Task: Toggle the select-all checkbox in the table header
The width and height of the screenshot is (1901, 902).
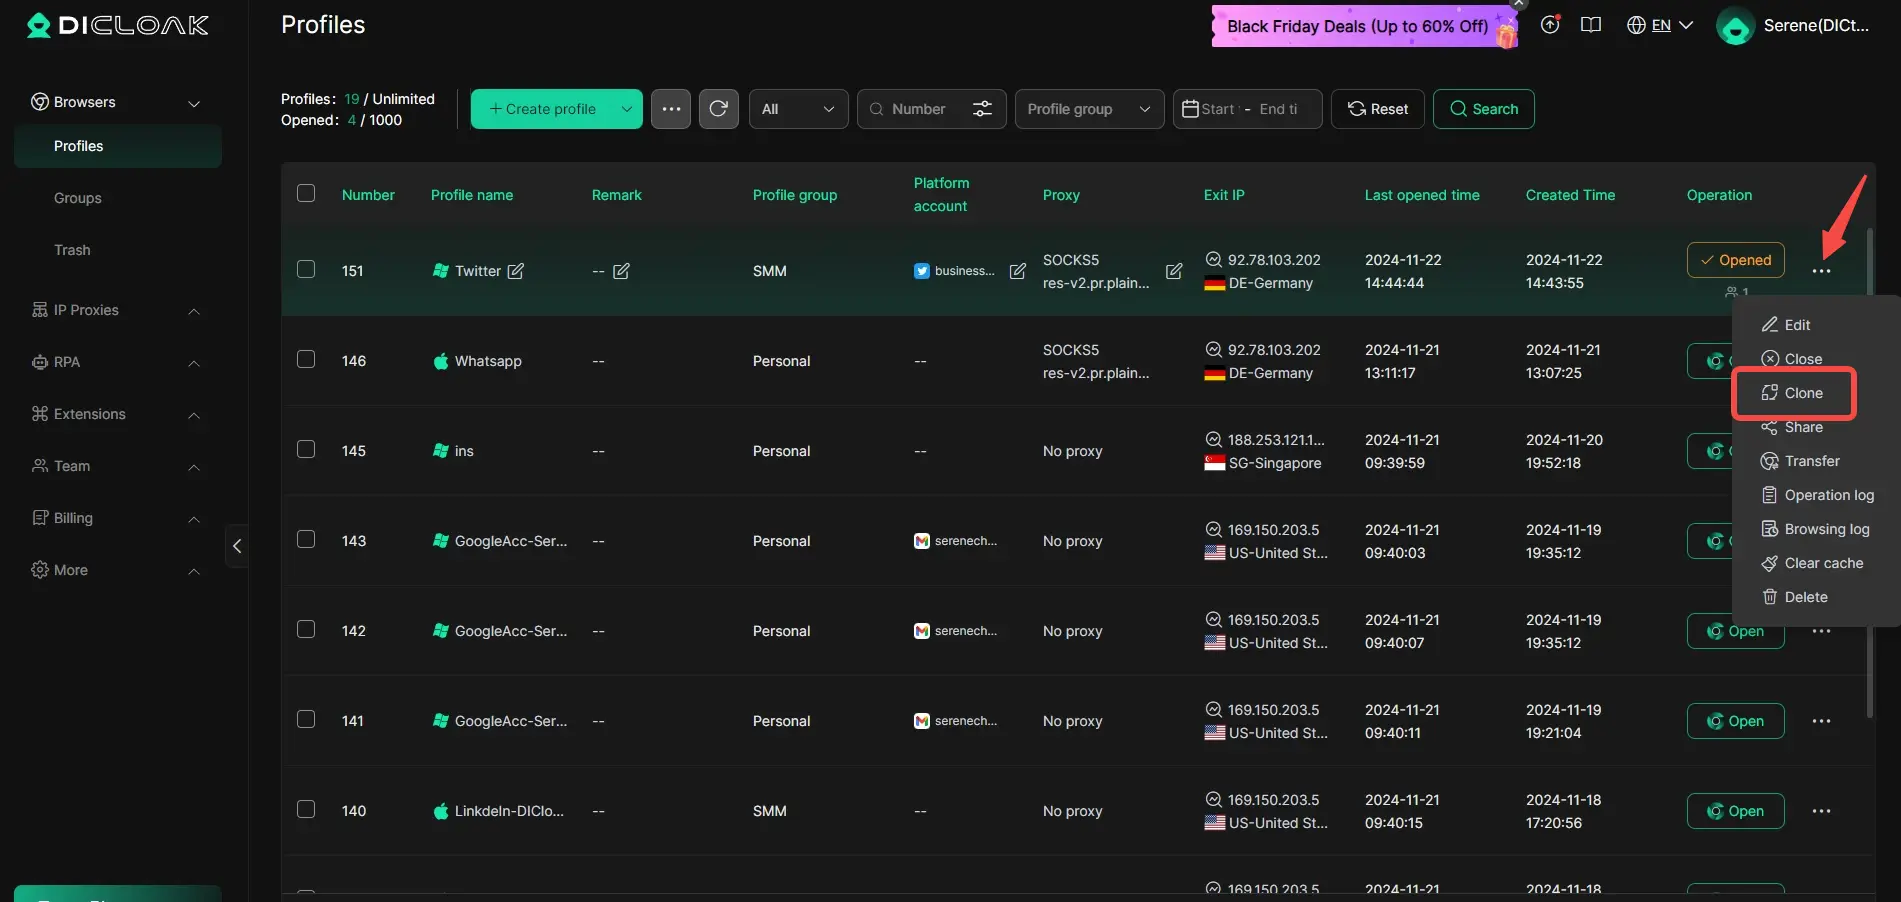Action: (x=306, y=193)
